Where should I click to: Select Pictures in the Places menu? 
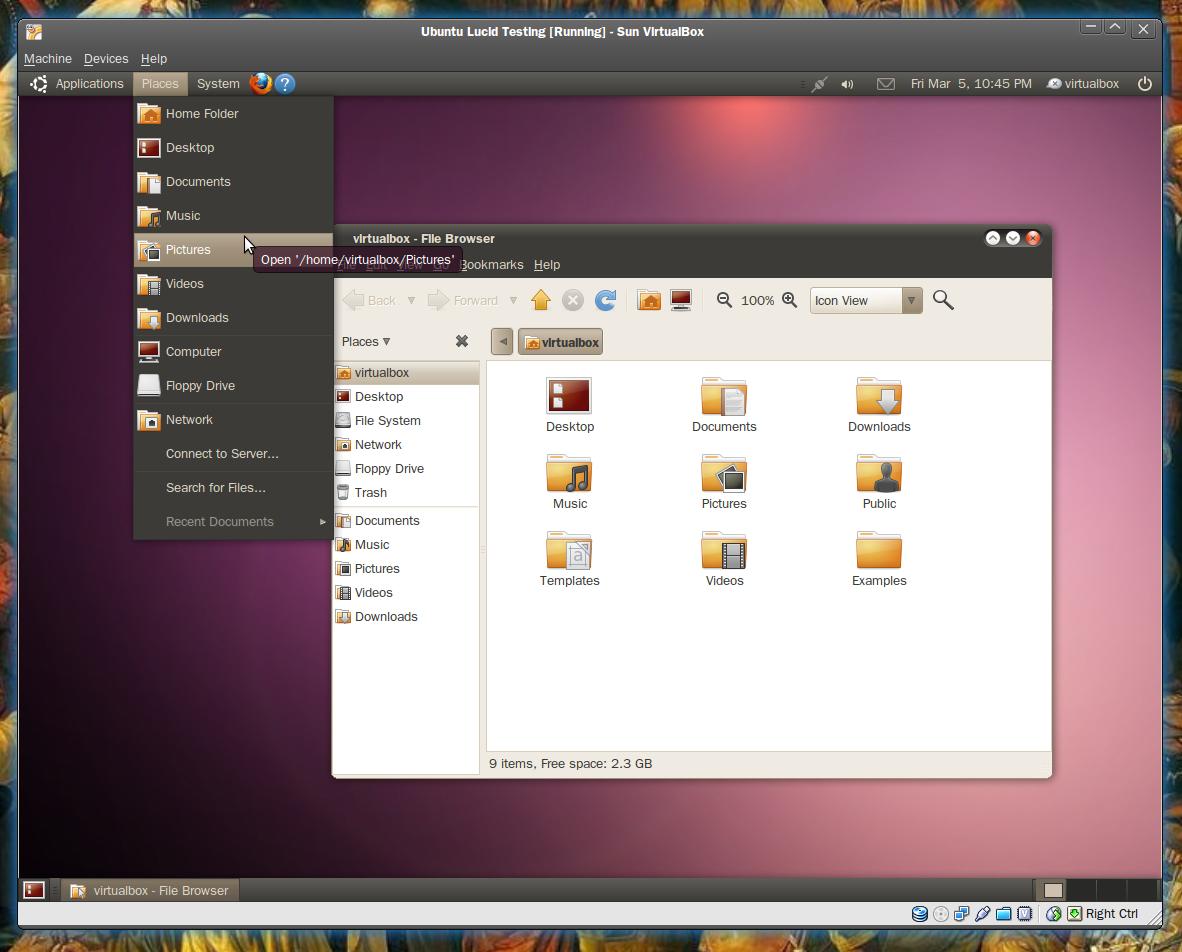click(188, 250)
